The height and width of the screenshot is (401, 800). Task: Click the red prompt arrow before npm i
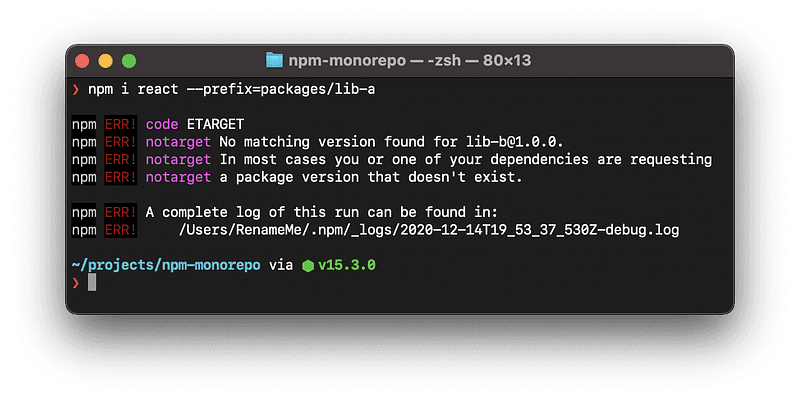(76, 90)
